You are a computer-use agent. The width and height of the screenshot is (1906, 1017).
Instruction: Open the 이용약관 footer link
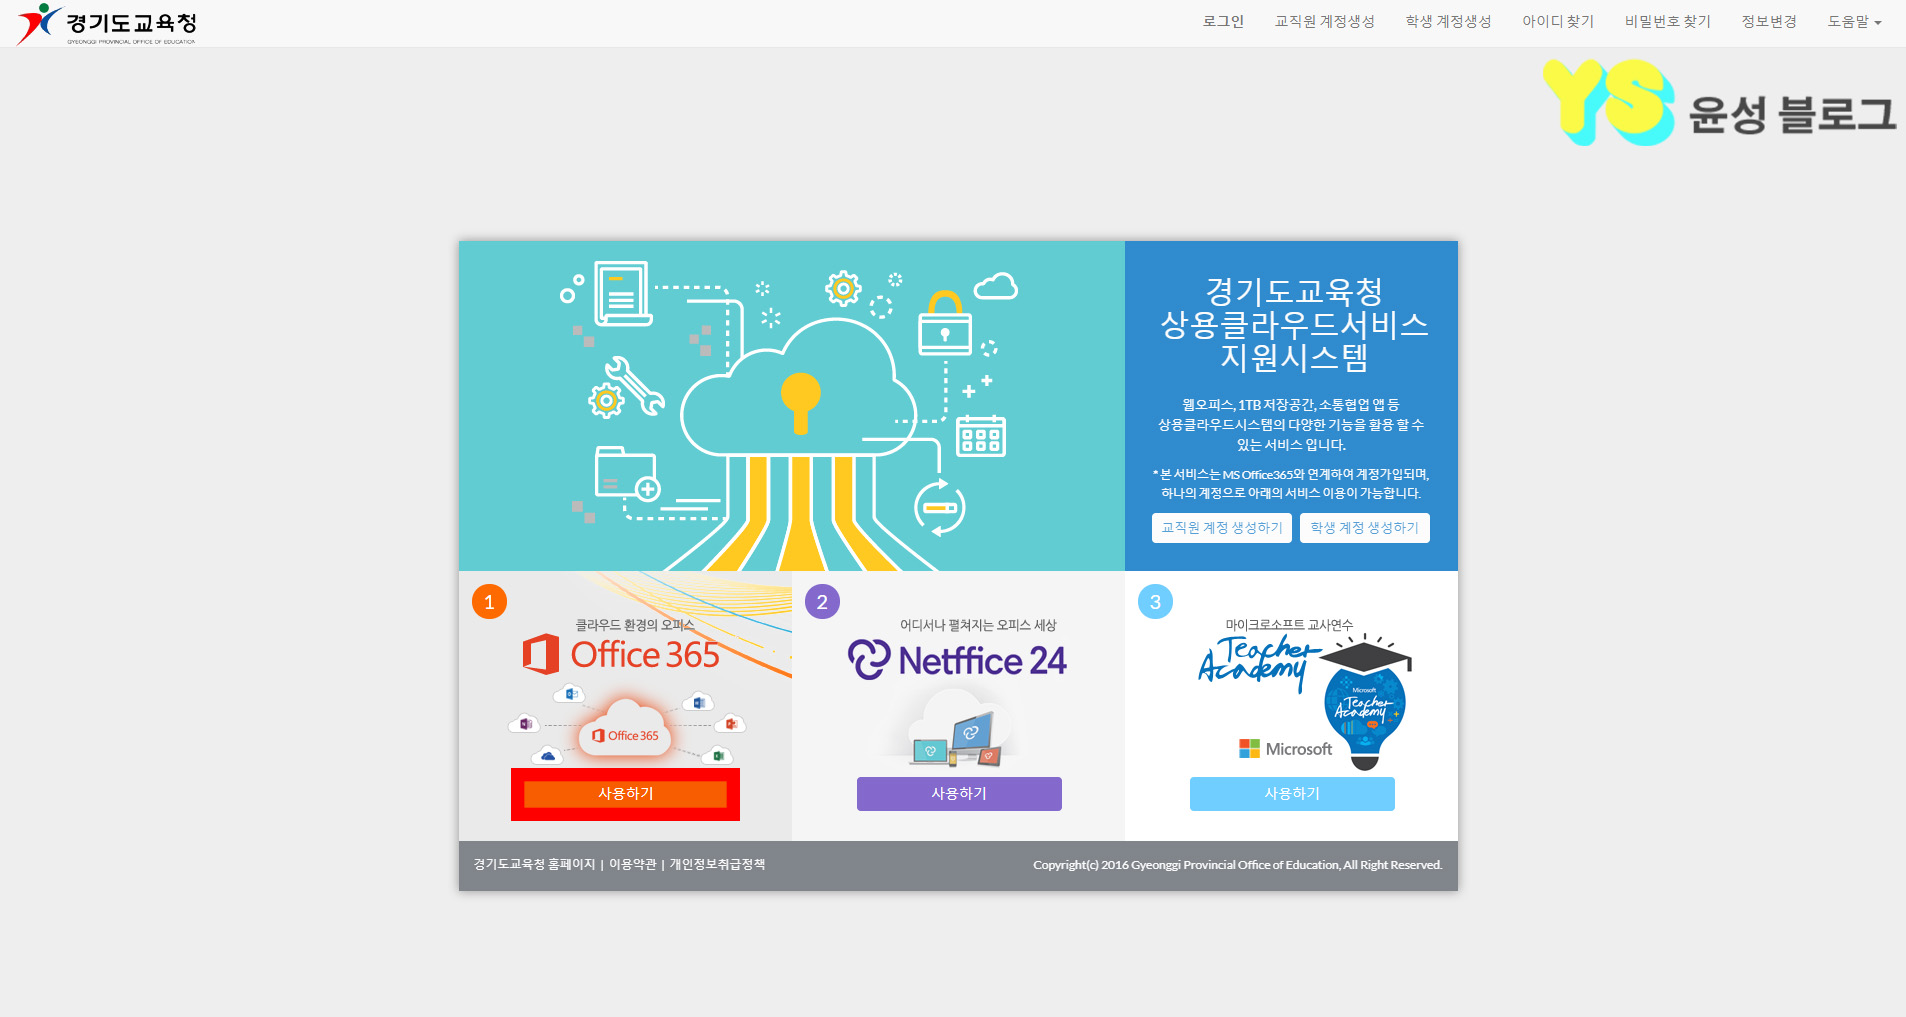(x=633, y=865)
